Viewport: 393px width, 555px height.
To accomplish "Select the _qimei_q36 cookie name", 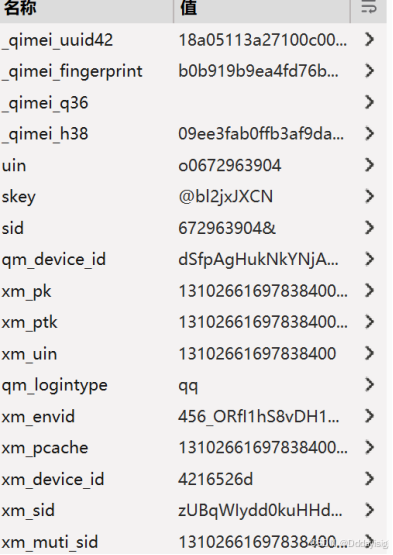I will (x=45, y=103).
